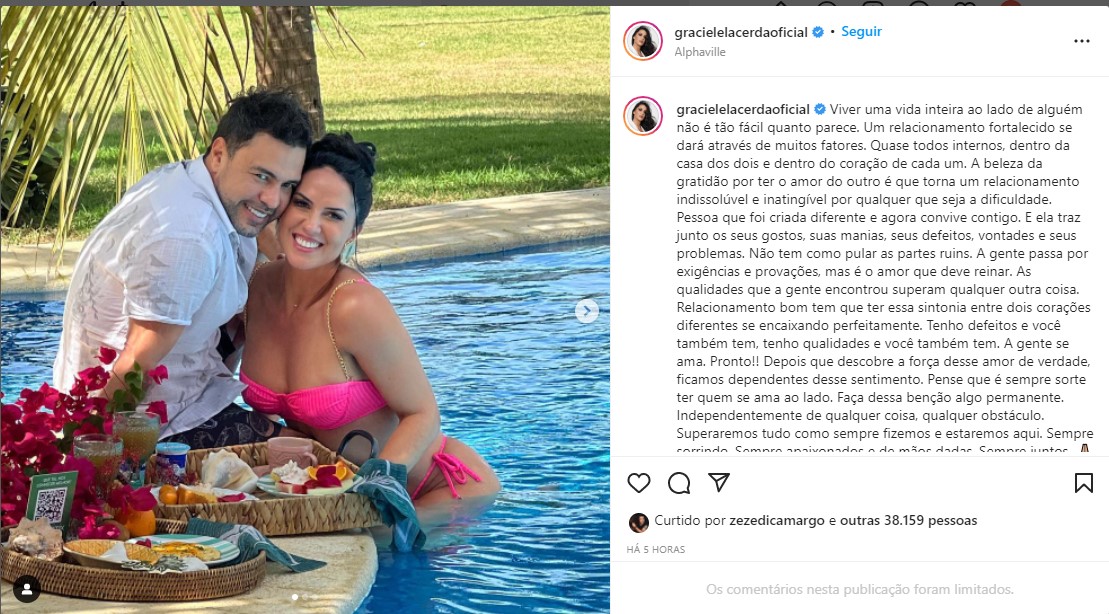Screen dimensions: 1109x614
Task: Open comments via the speech bubble icon
Action: click(679, 482)
